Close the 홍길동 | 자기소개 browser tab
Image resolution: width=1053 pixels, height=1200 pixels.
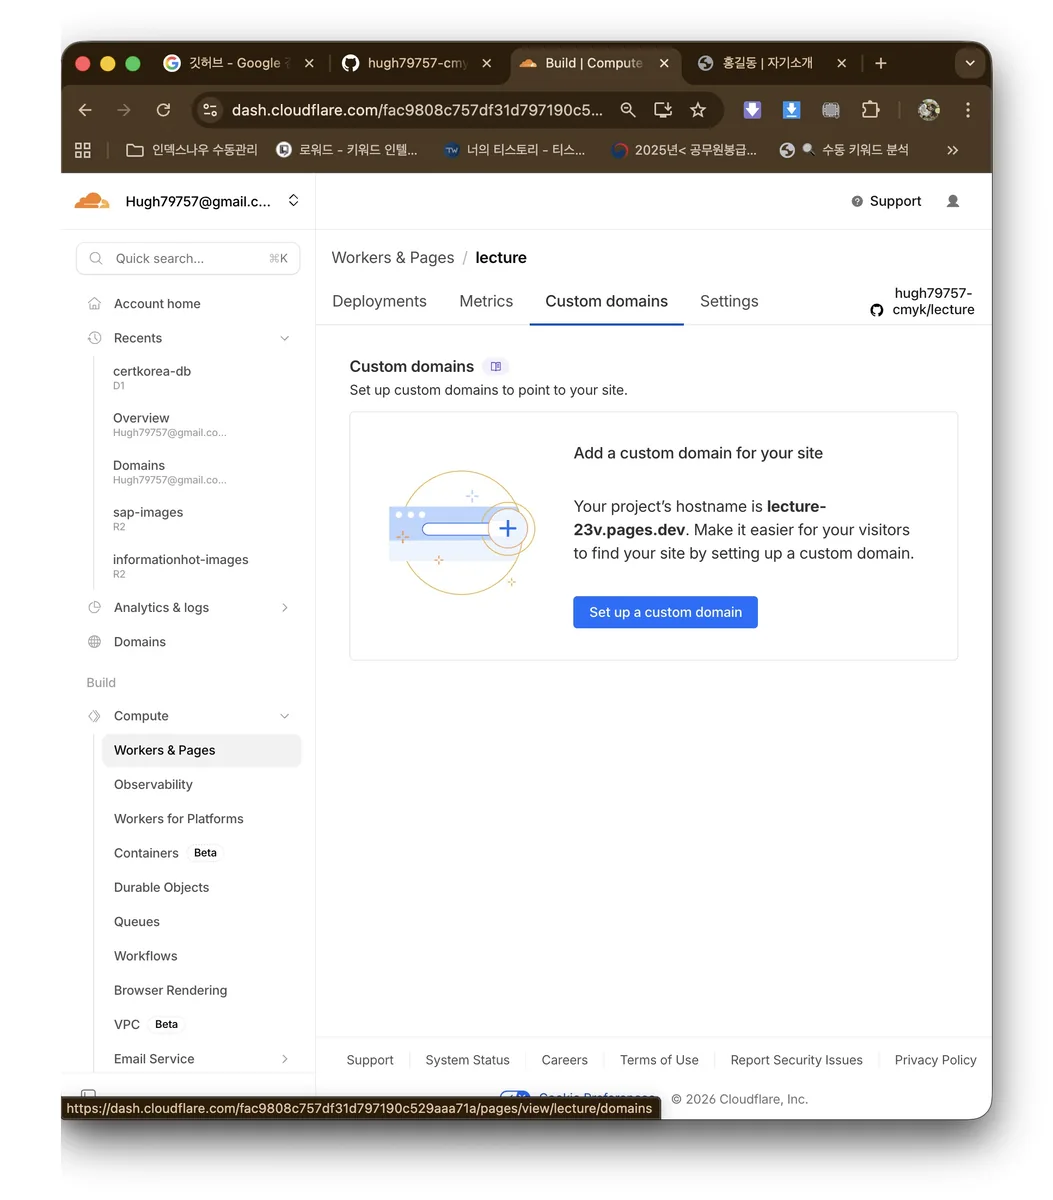(x=842, y=63)
